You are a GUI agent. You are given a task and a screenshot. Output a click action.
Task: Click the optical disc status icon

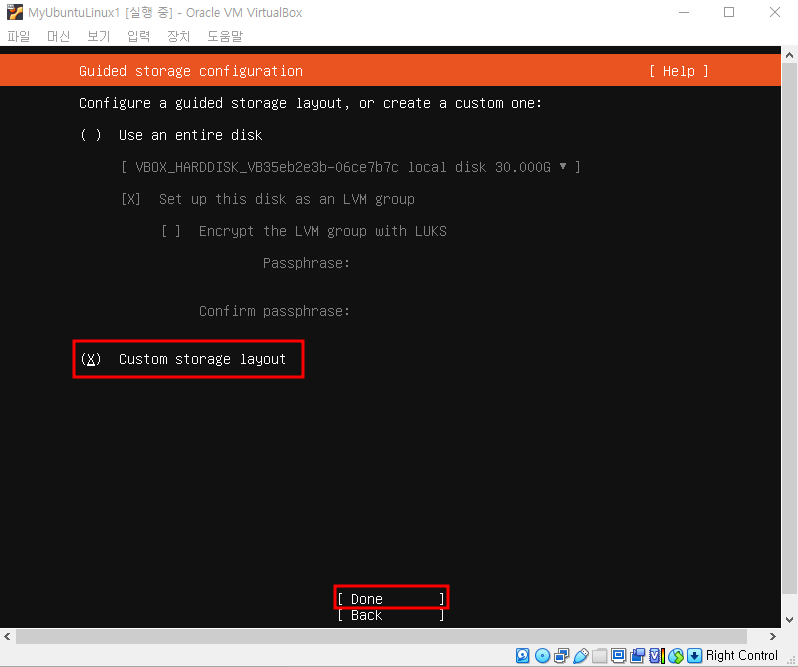point(543,655)
